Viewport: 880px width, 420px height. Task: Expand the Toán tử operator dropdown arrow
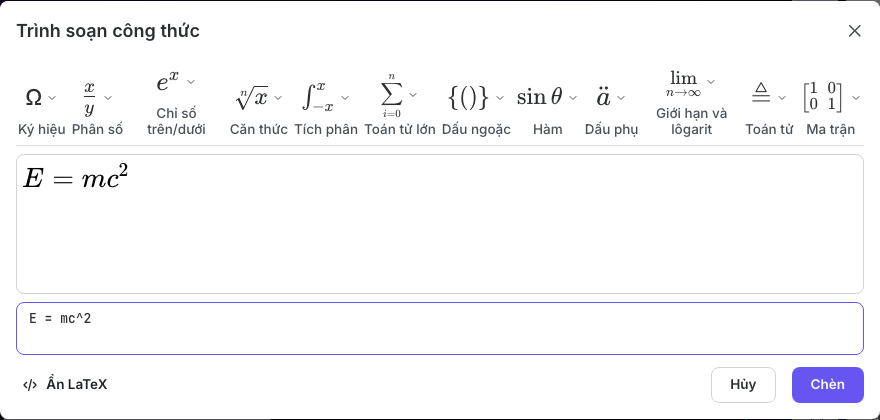pos(782,98)
